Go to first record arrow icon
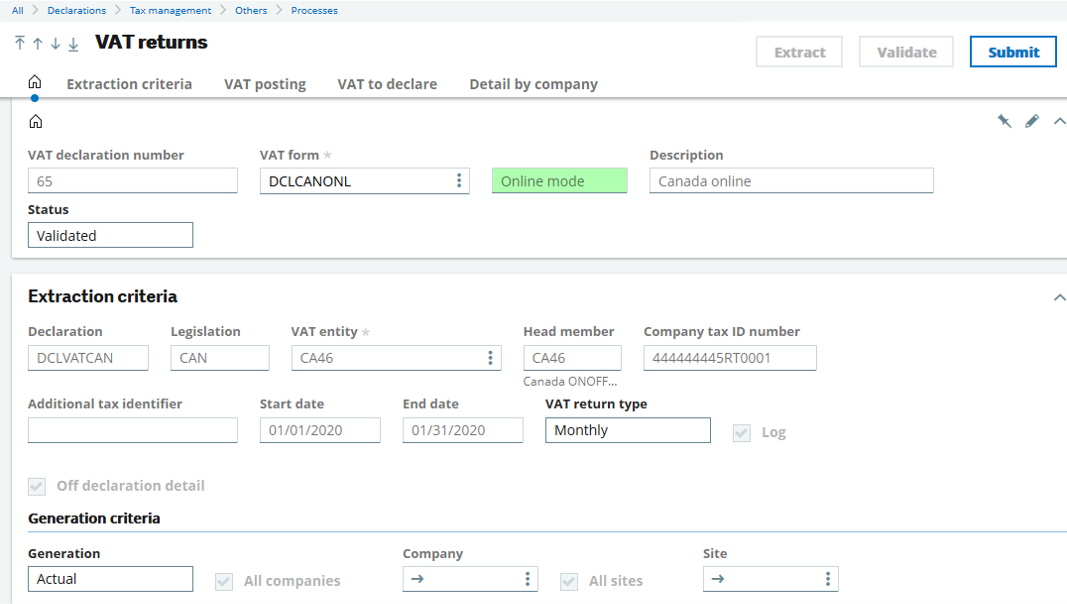Screen dimensions: 1067x604 click(19, 44)
